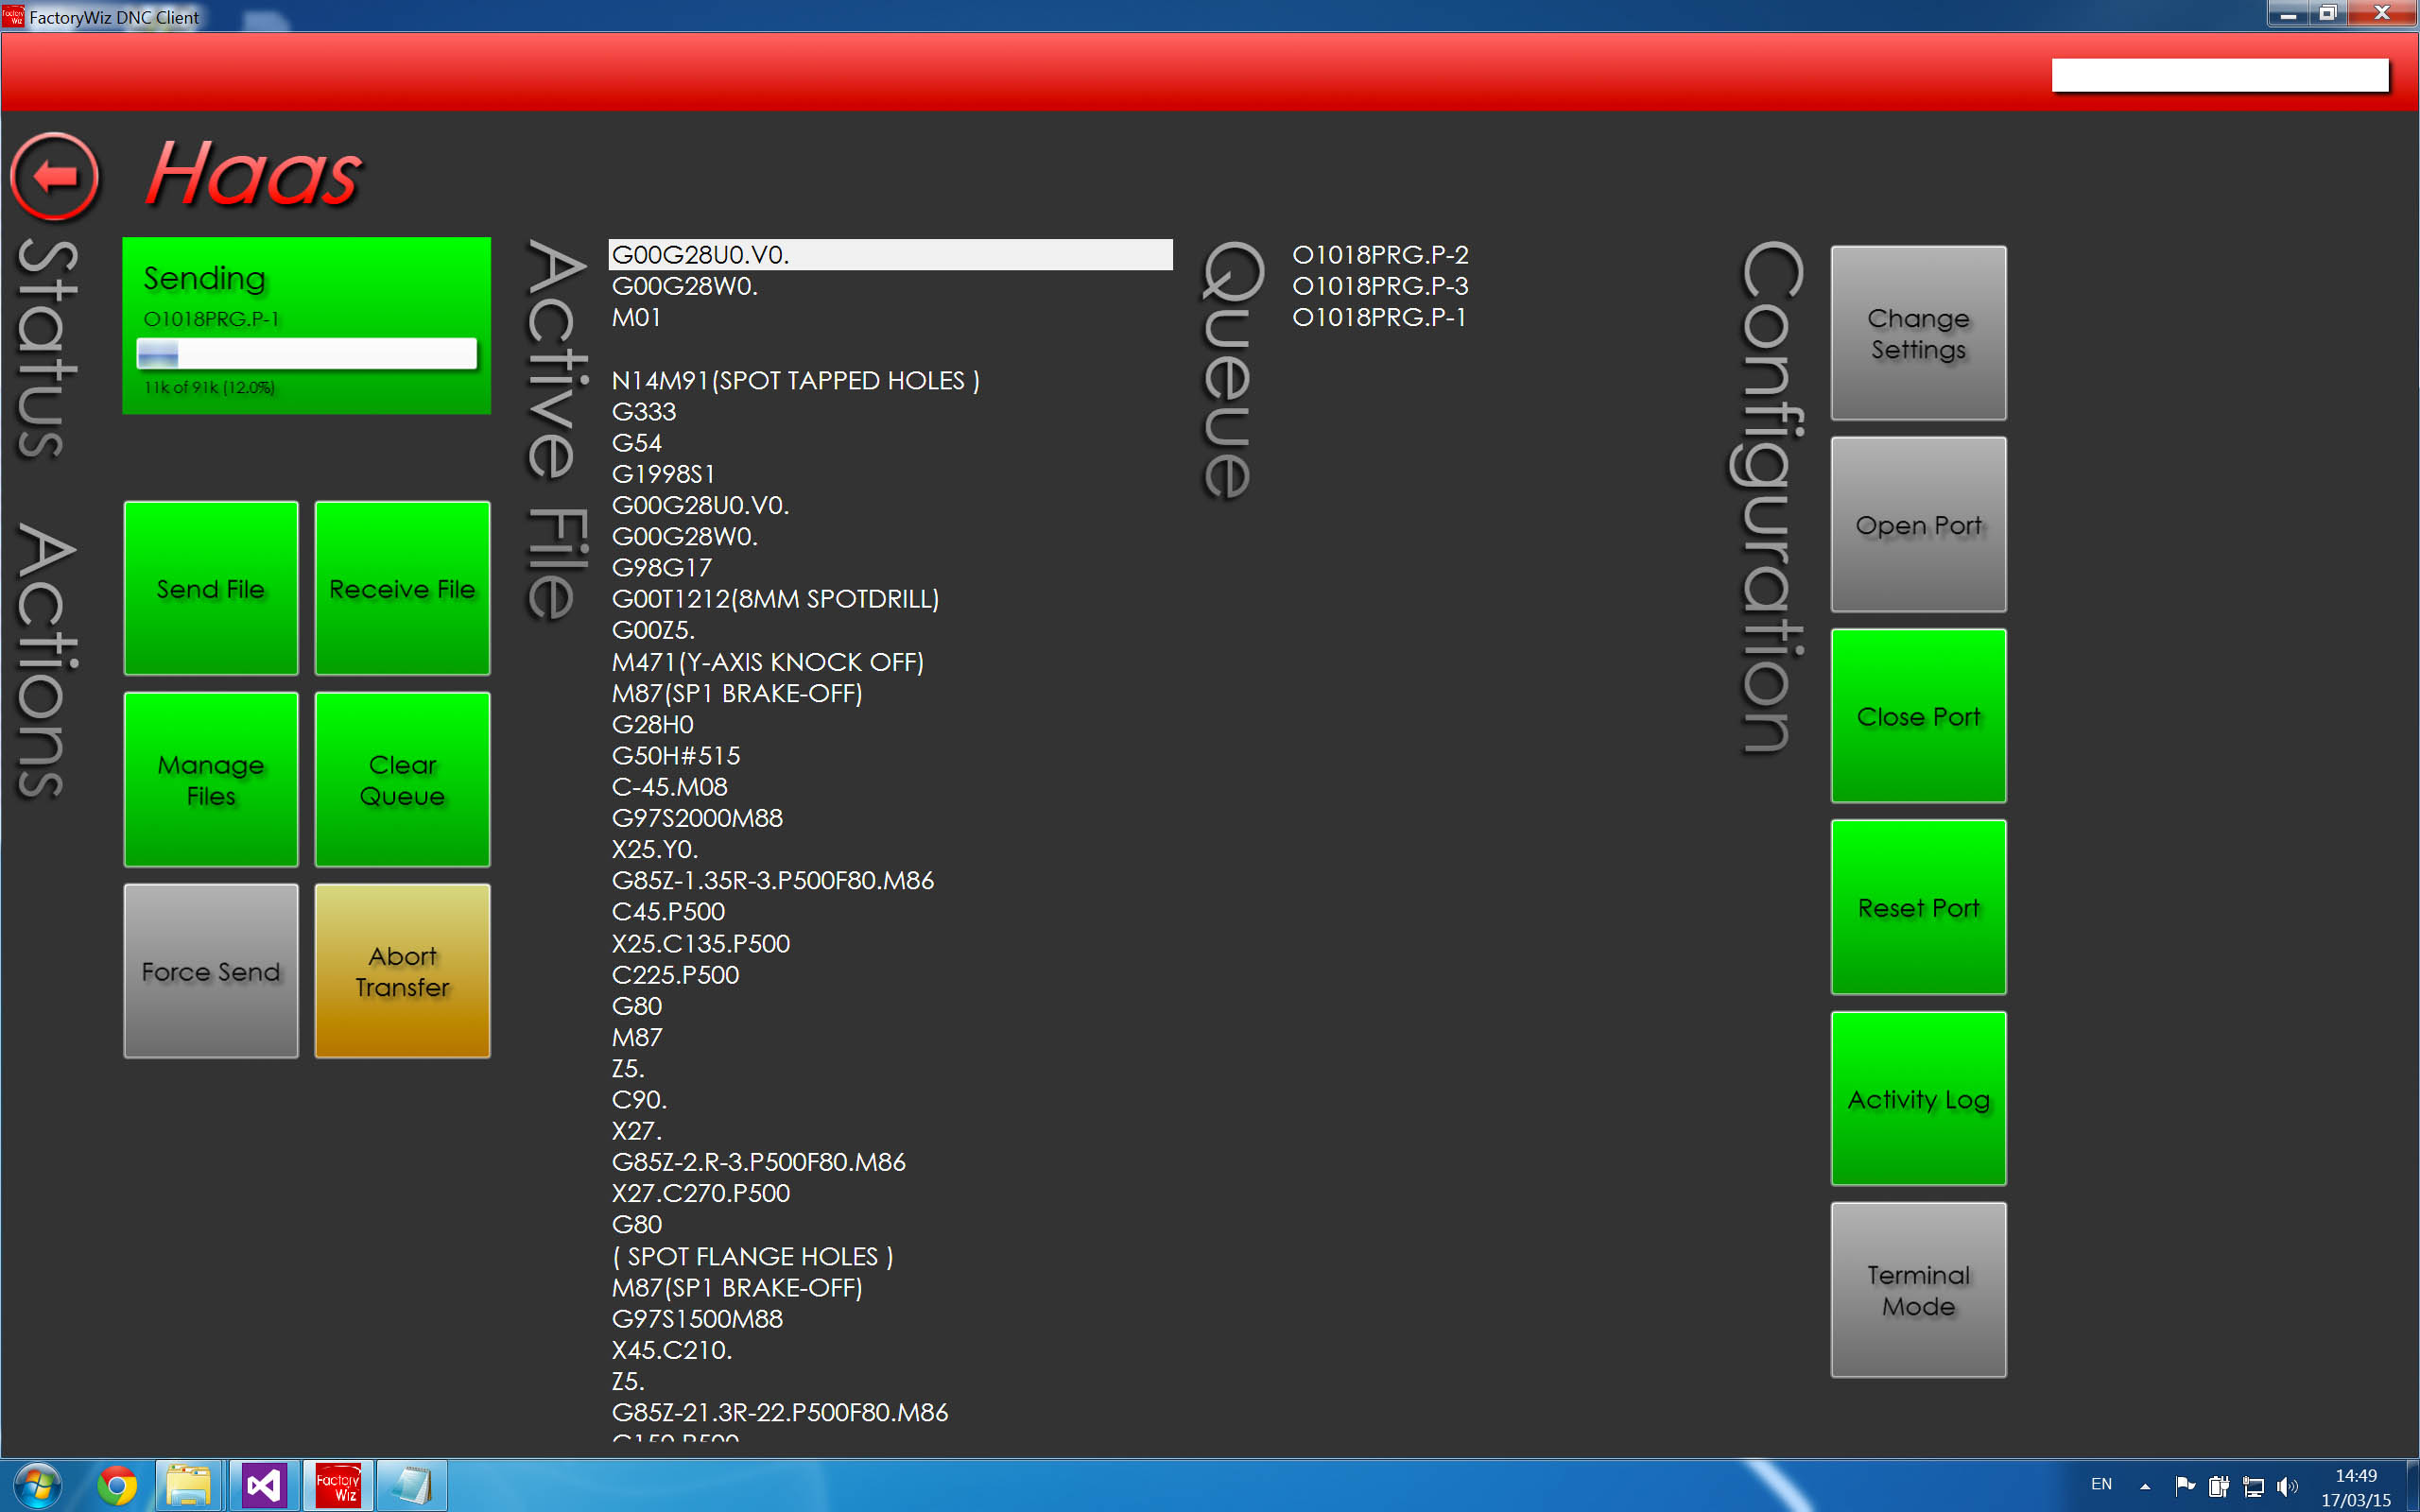This screenshot has height=1512, width=2420.
Task: Click the Close Port button
Action: point(1918,716)
